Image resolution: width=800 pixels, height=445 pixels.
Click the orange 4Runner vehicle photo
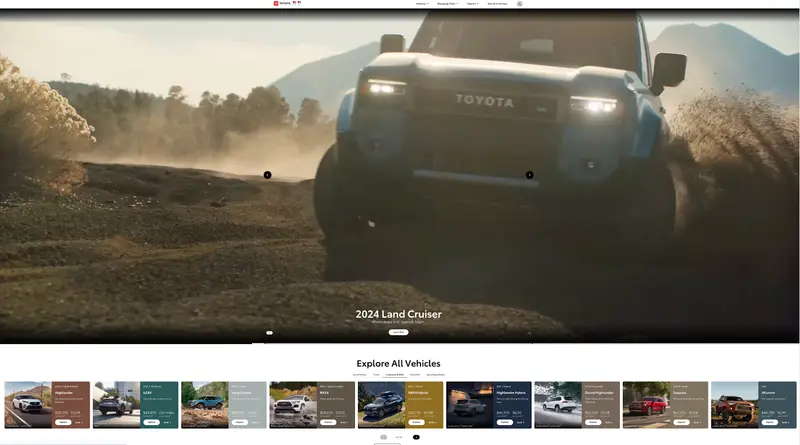click(734, 405)
